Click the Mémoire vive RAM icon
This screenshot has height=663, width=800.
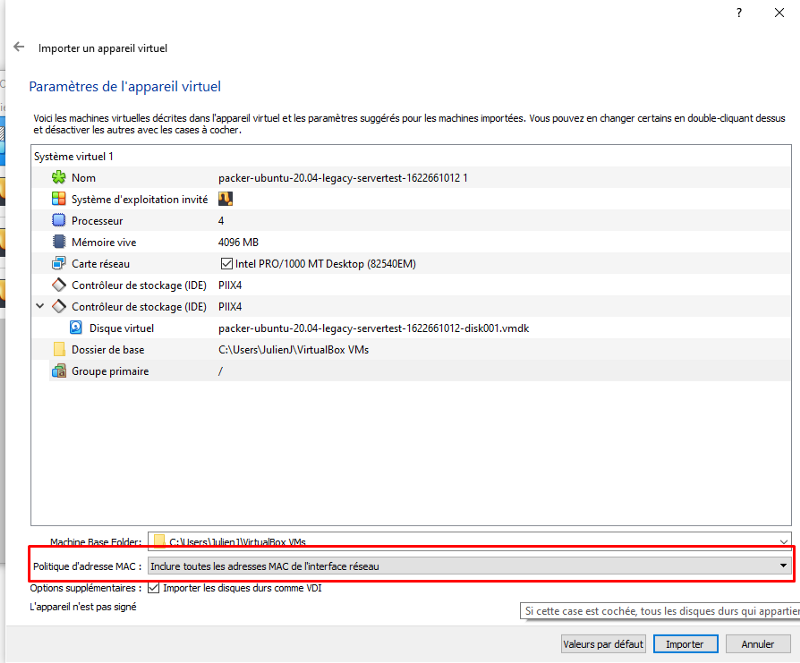tap(58, 242)
